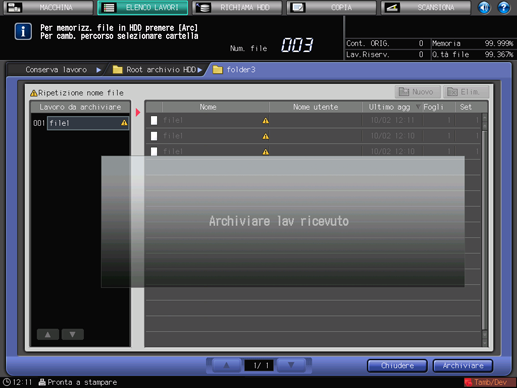
Task: Open RICHIAMA HDD tab
Action: coord(237,7)
